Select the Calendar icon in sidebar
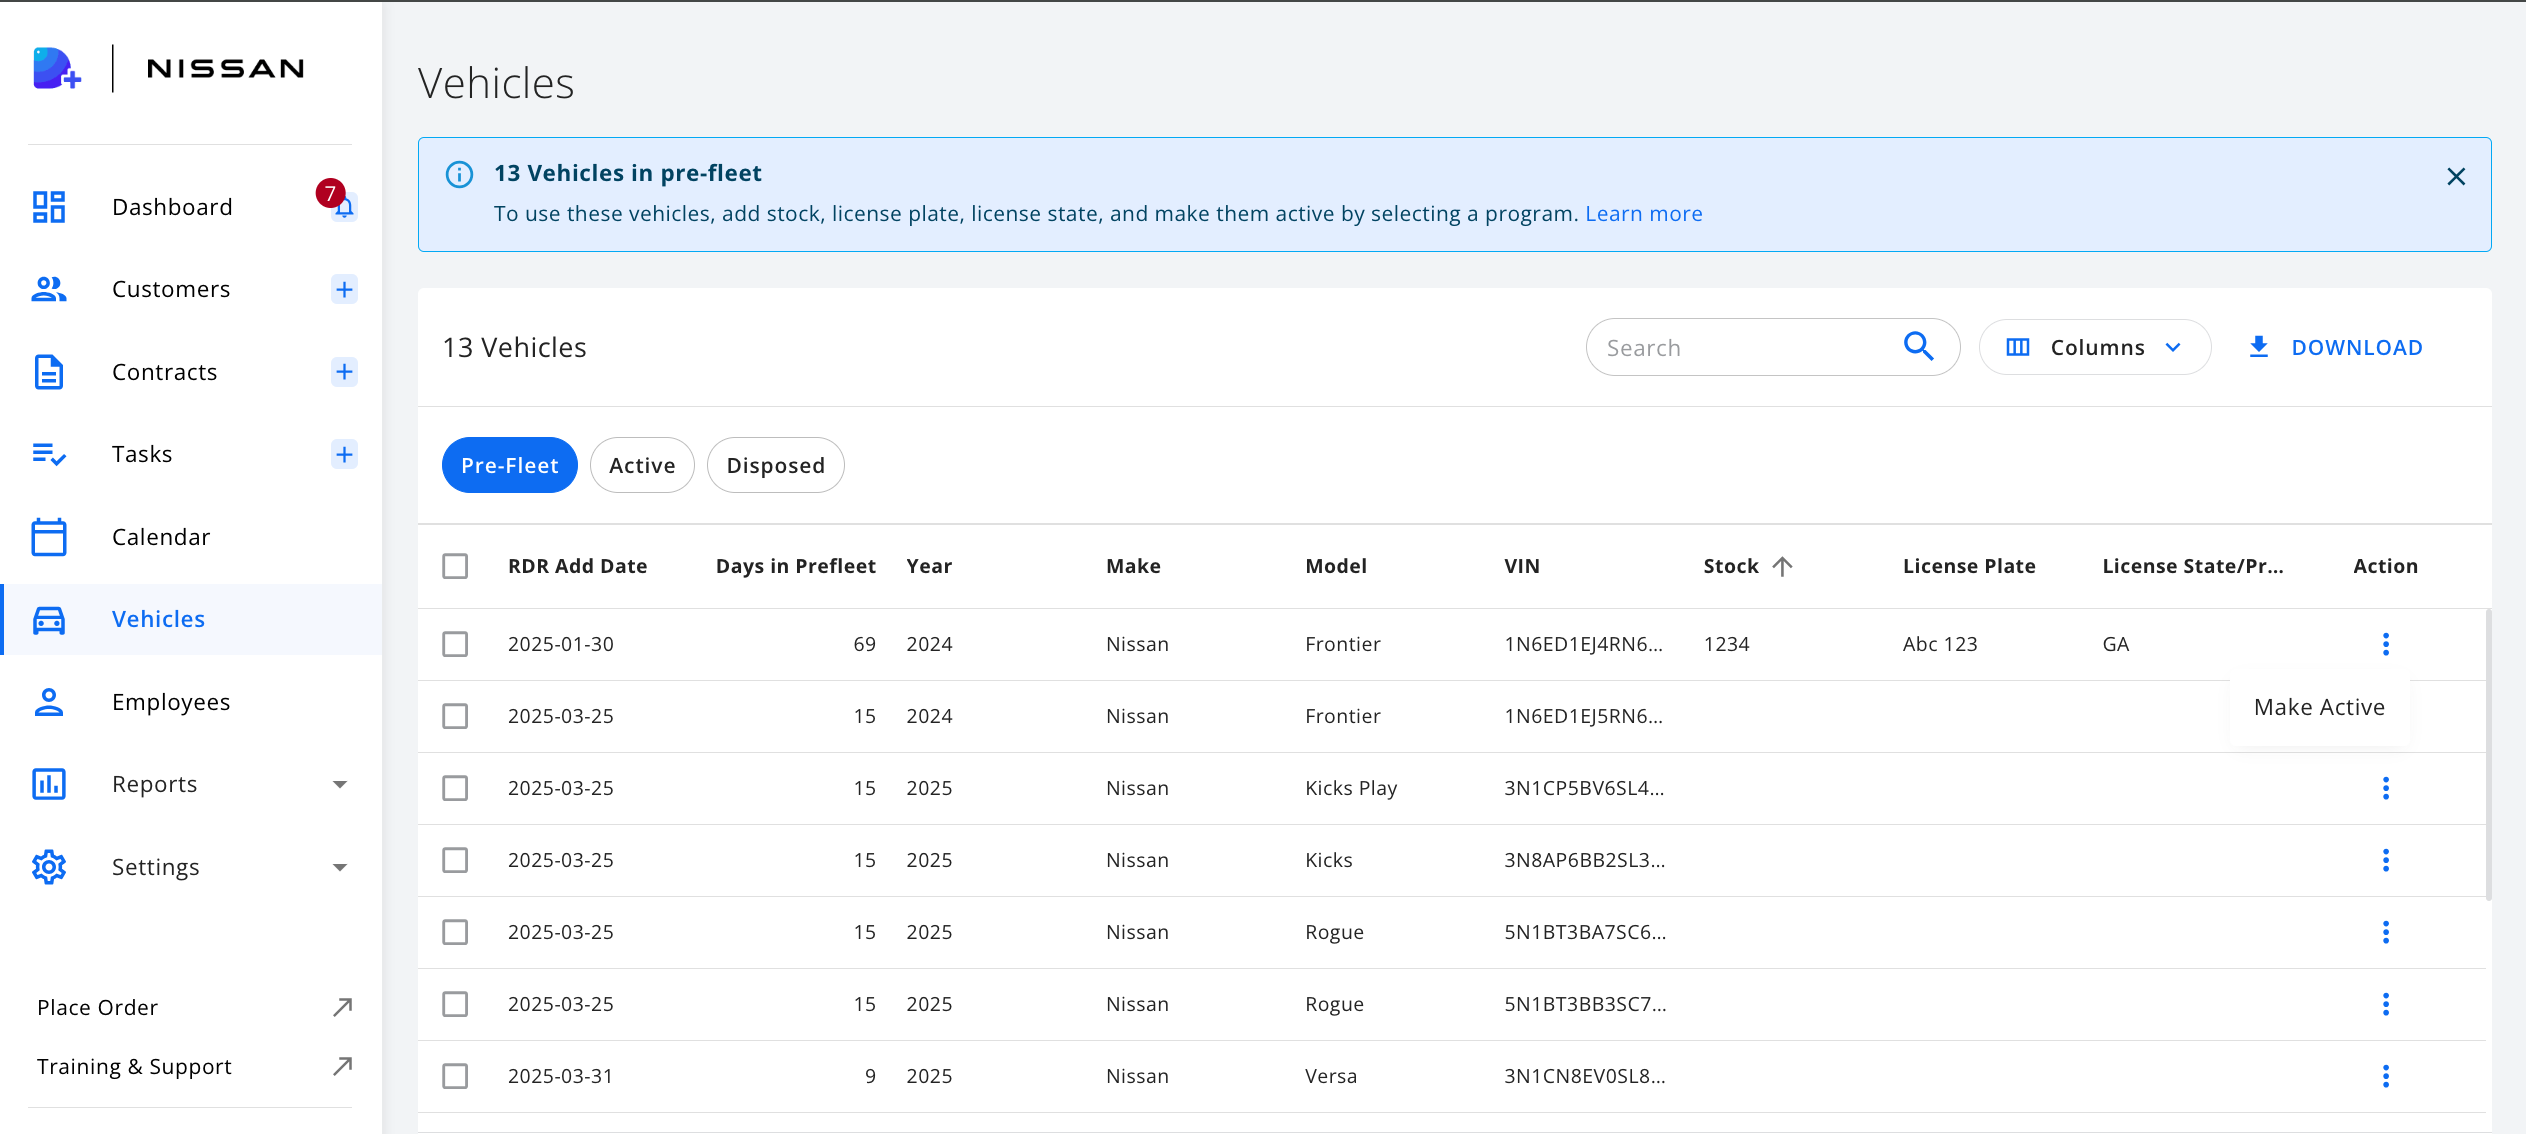 [x=49, y=537]
